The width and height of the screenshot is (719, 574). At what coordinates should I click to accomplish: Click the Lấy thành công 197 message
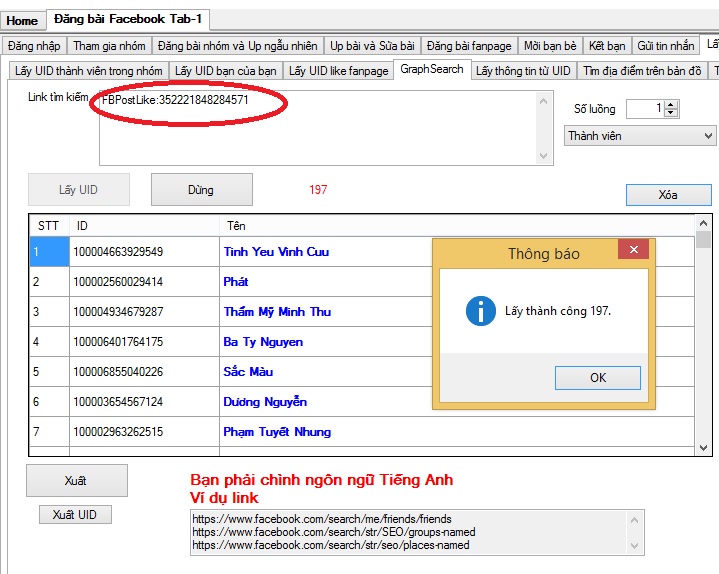point(558,311)
